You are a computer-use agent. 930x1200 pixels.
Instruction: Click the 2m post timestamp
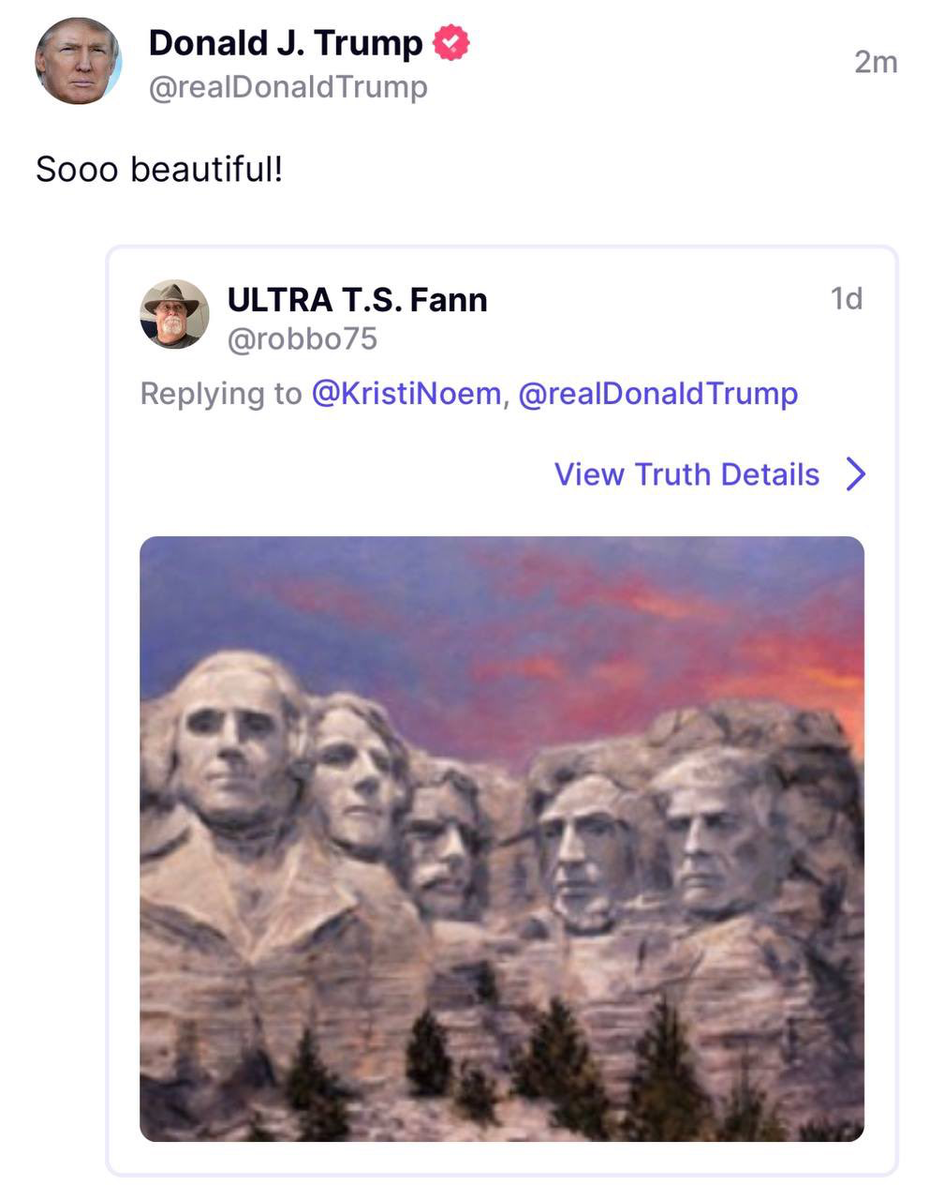(x=875, y=62)
